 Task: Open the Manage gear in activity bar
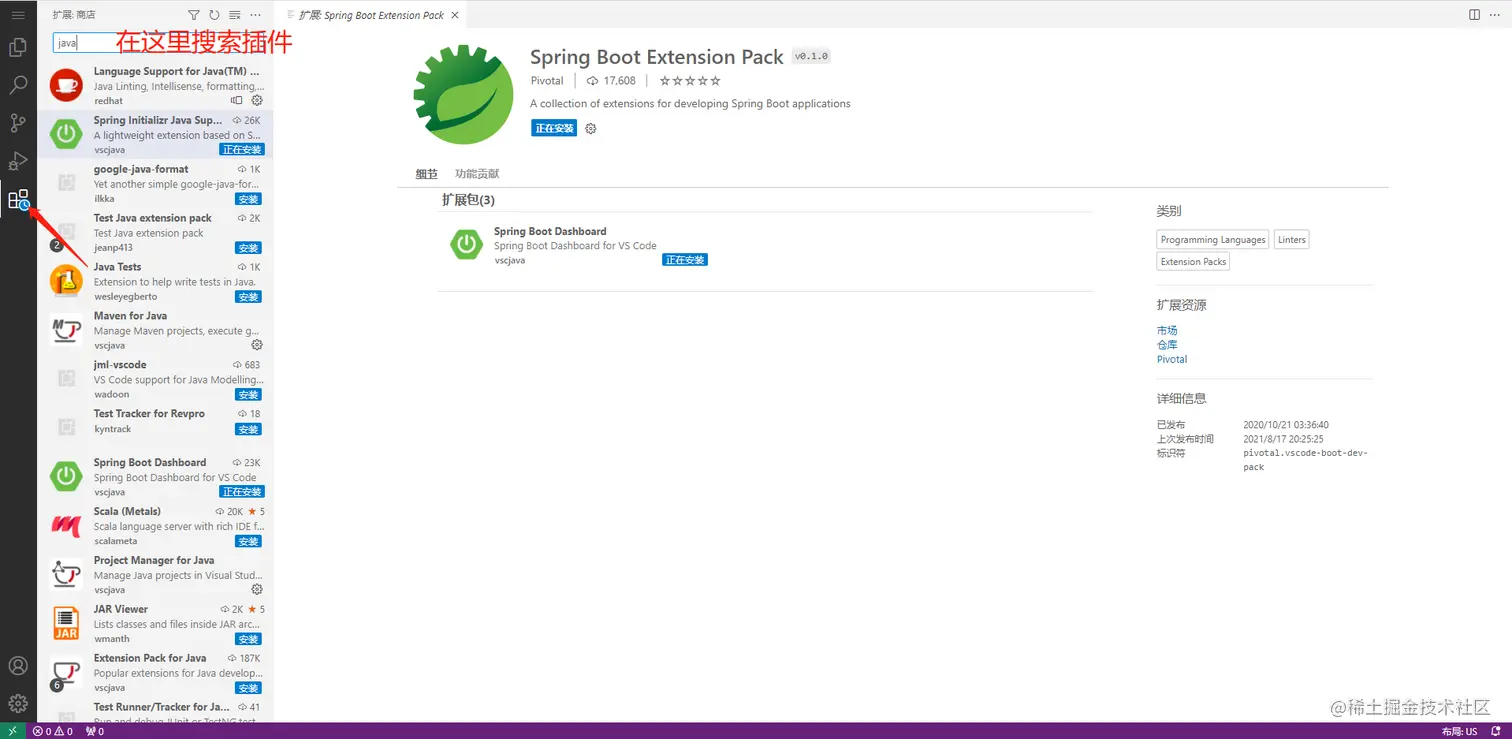click(18, 704)
